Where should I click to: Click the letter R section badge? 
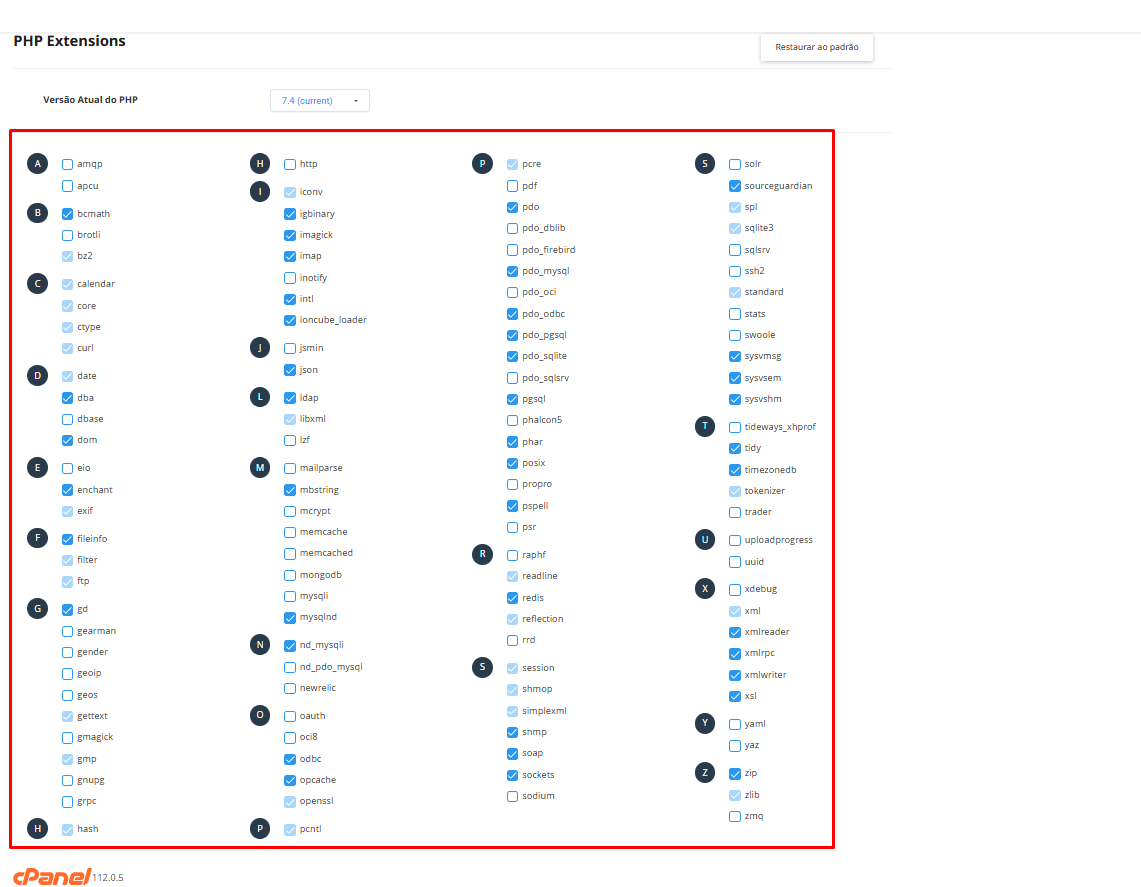[x=482, y=555]
